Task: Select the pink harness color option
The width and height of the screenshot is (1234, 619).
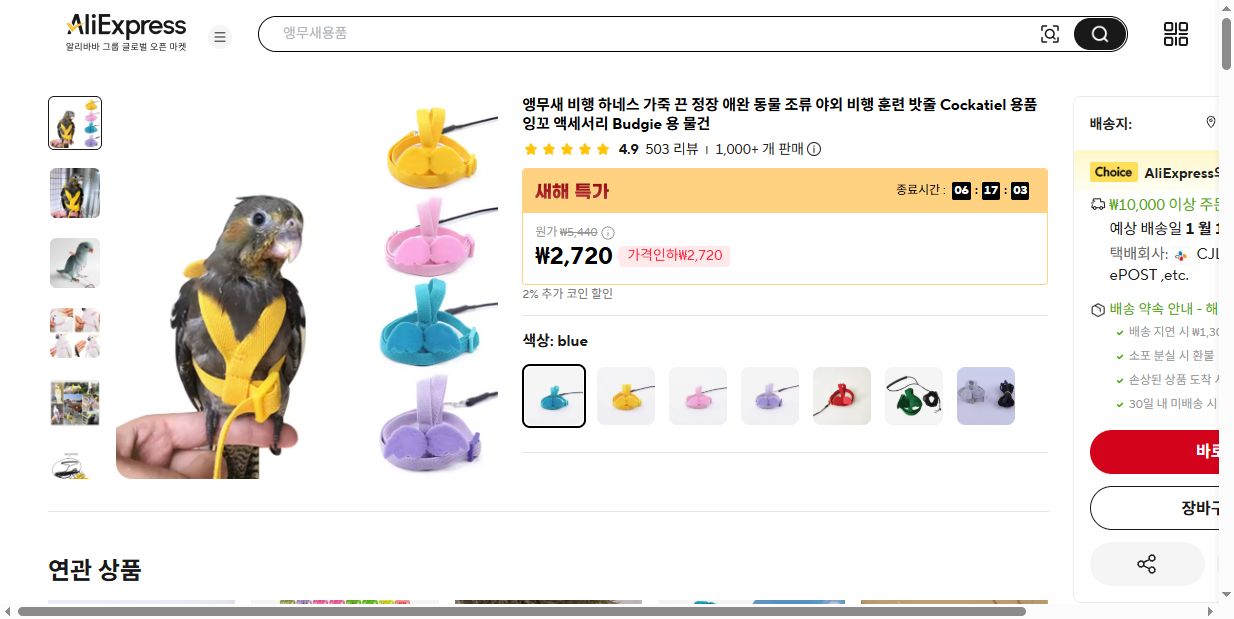Action: tap(698, 396)
